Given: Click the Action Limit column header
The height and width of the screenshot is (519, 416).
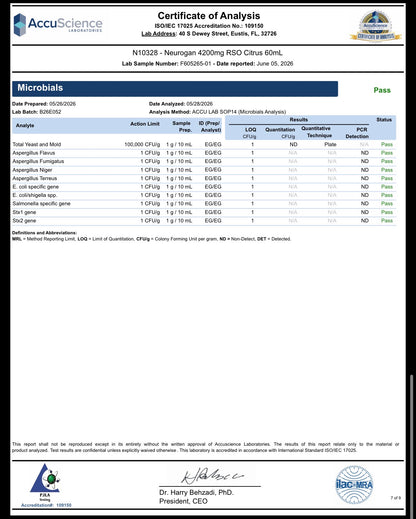Looking at the screenshot, I should pos(145,124).
